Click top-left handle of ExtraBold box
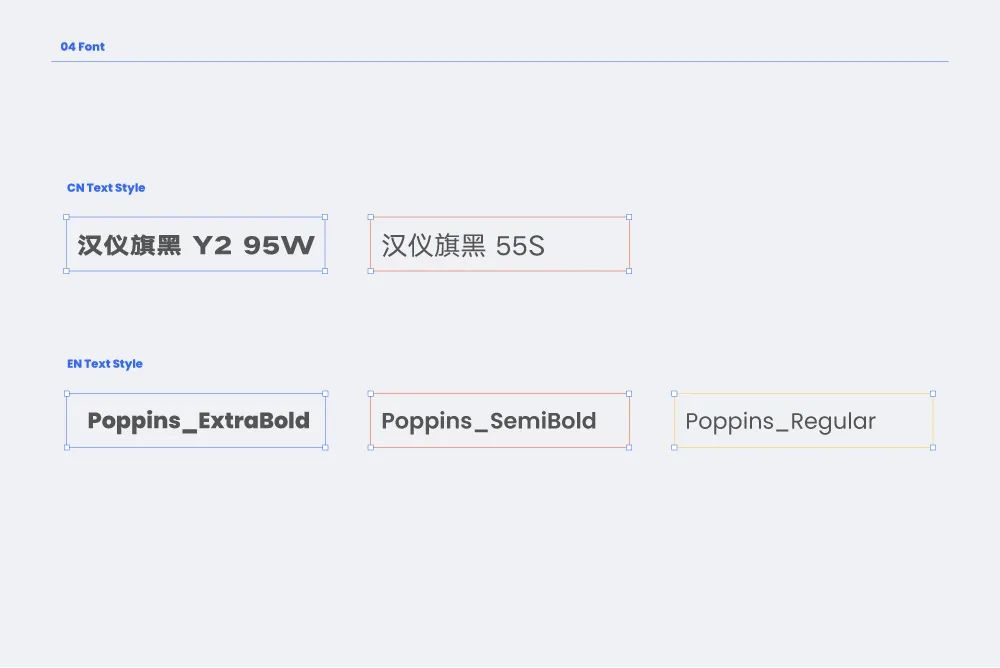 [x=67, y=394]
